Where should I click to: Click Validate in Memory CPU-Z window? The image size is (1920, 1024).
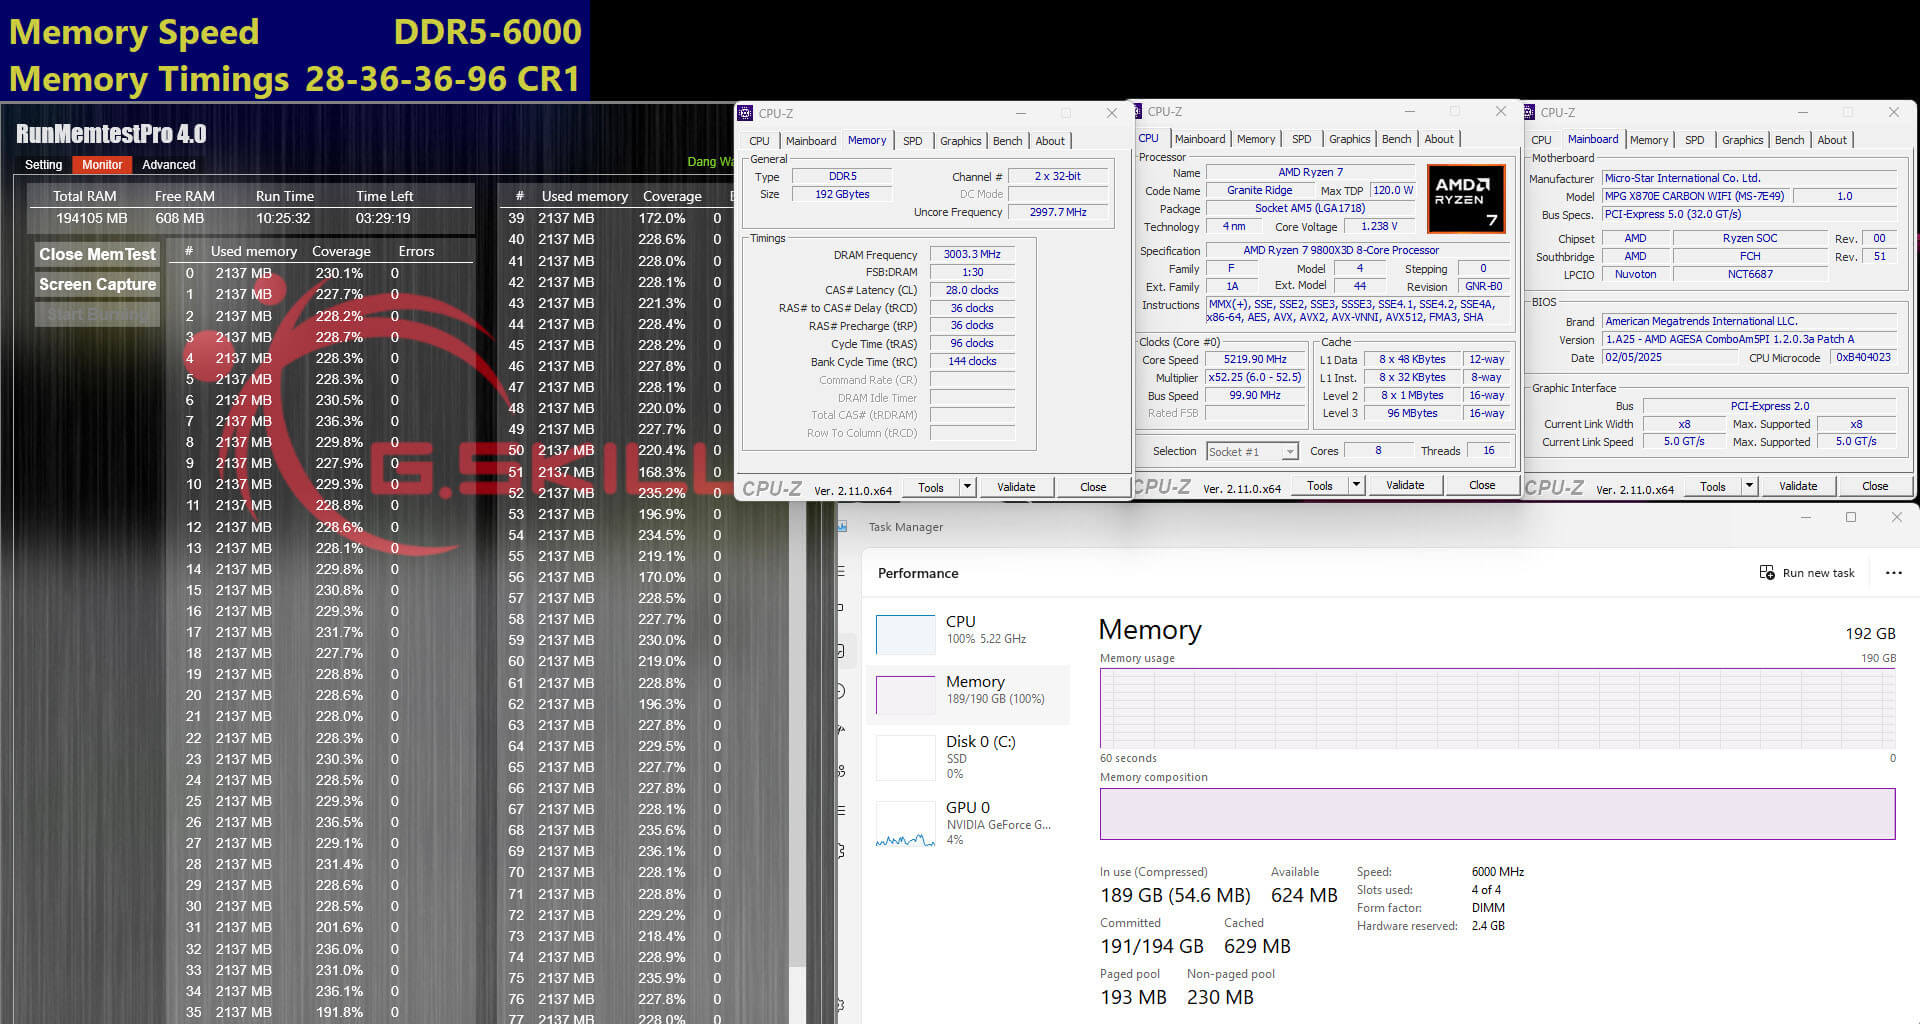(x=1016, y=487)
